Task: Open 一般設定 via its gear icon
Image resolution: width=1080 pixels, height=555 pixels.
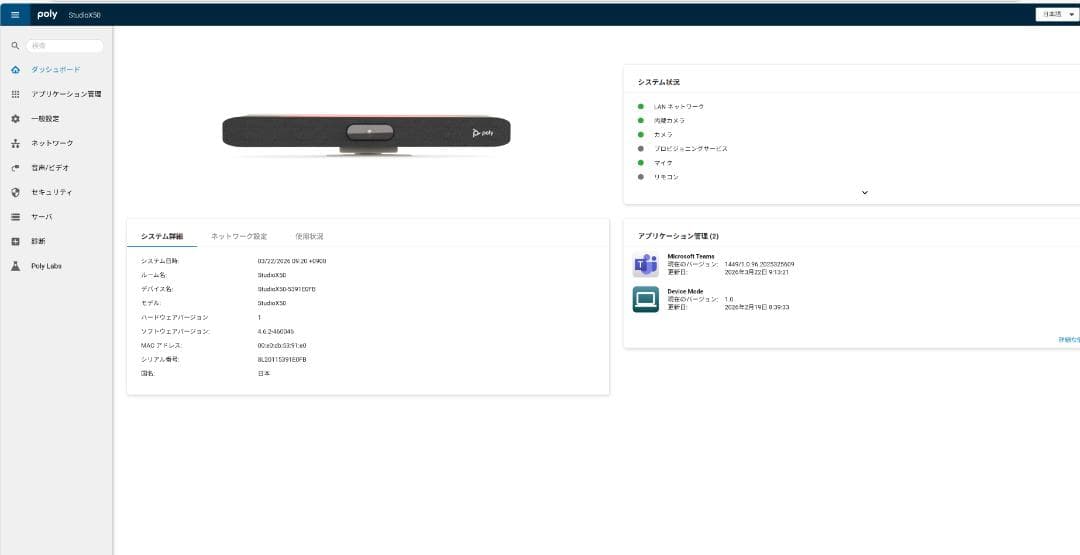Action: pyautogui.click(x=15, y=119)
